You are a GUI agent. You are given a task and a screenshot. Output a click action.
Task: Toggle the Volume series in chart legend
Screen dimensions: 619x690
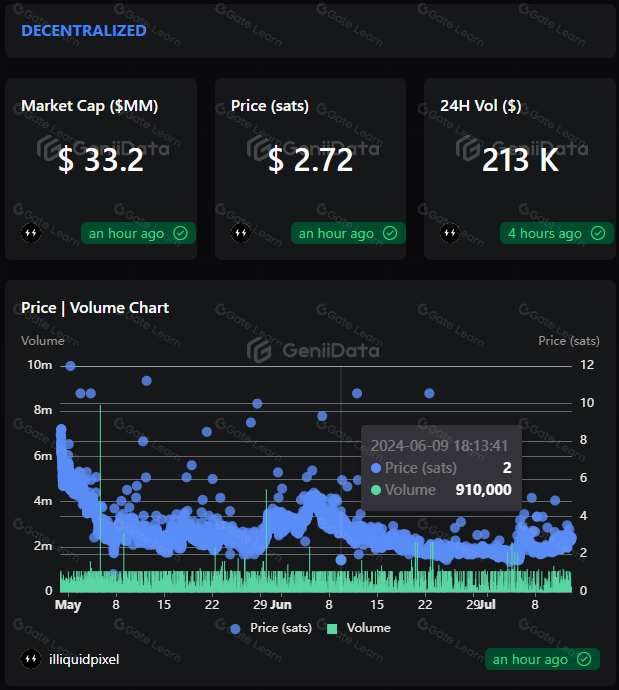[x=359, y=628]
